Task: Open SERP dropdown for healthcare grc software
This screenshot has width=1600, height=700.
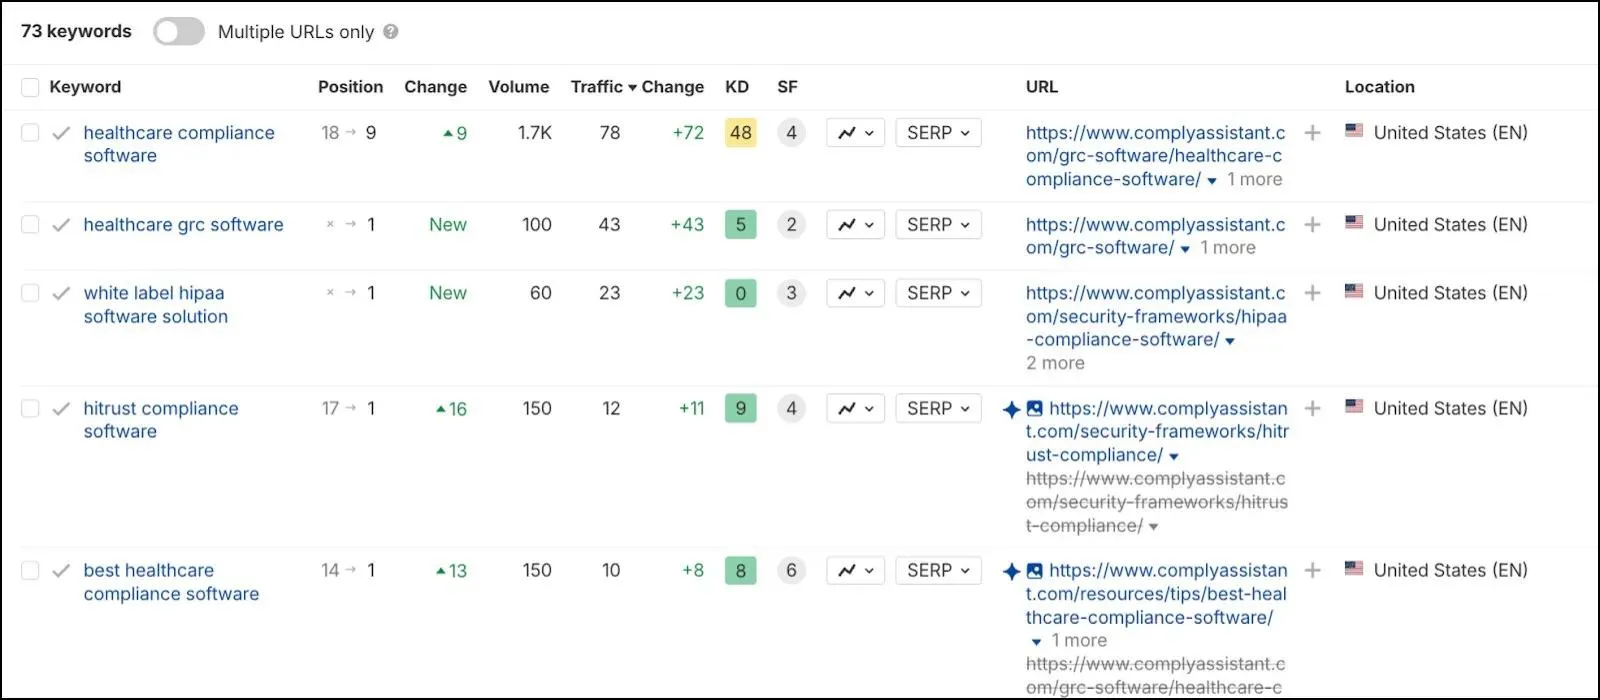Action: pyautogui.click(x=938, y=225)
